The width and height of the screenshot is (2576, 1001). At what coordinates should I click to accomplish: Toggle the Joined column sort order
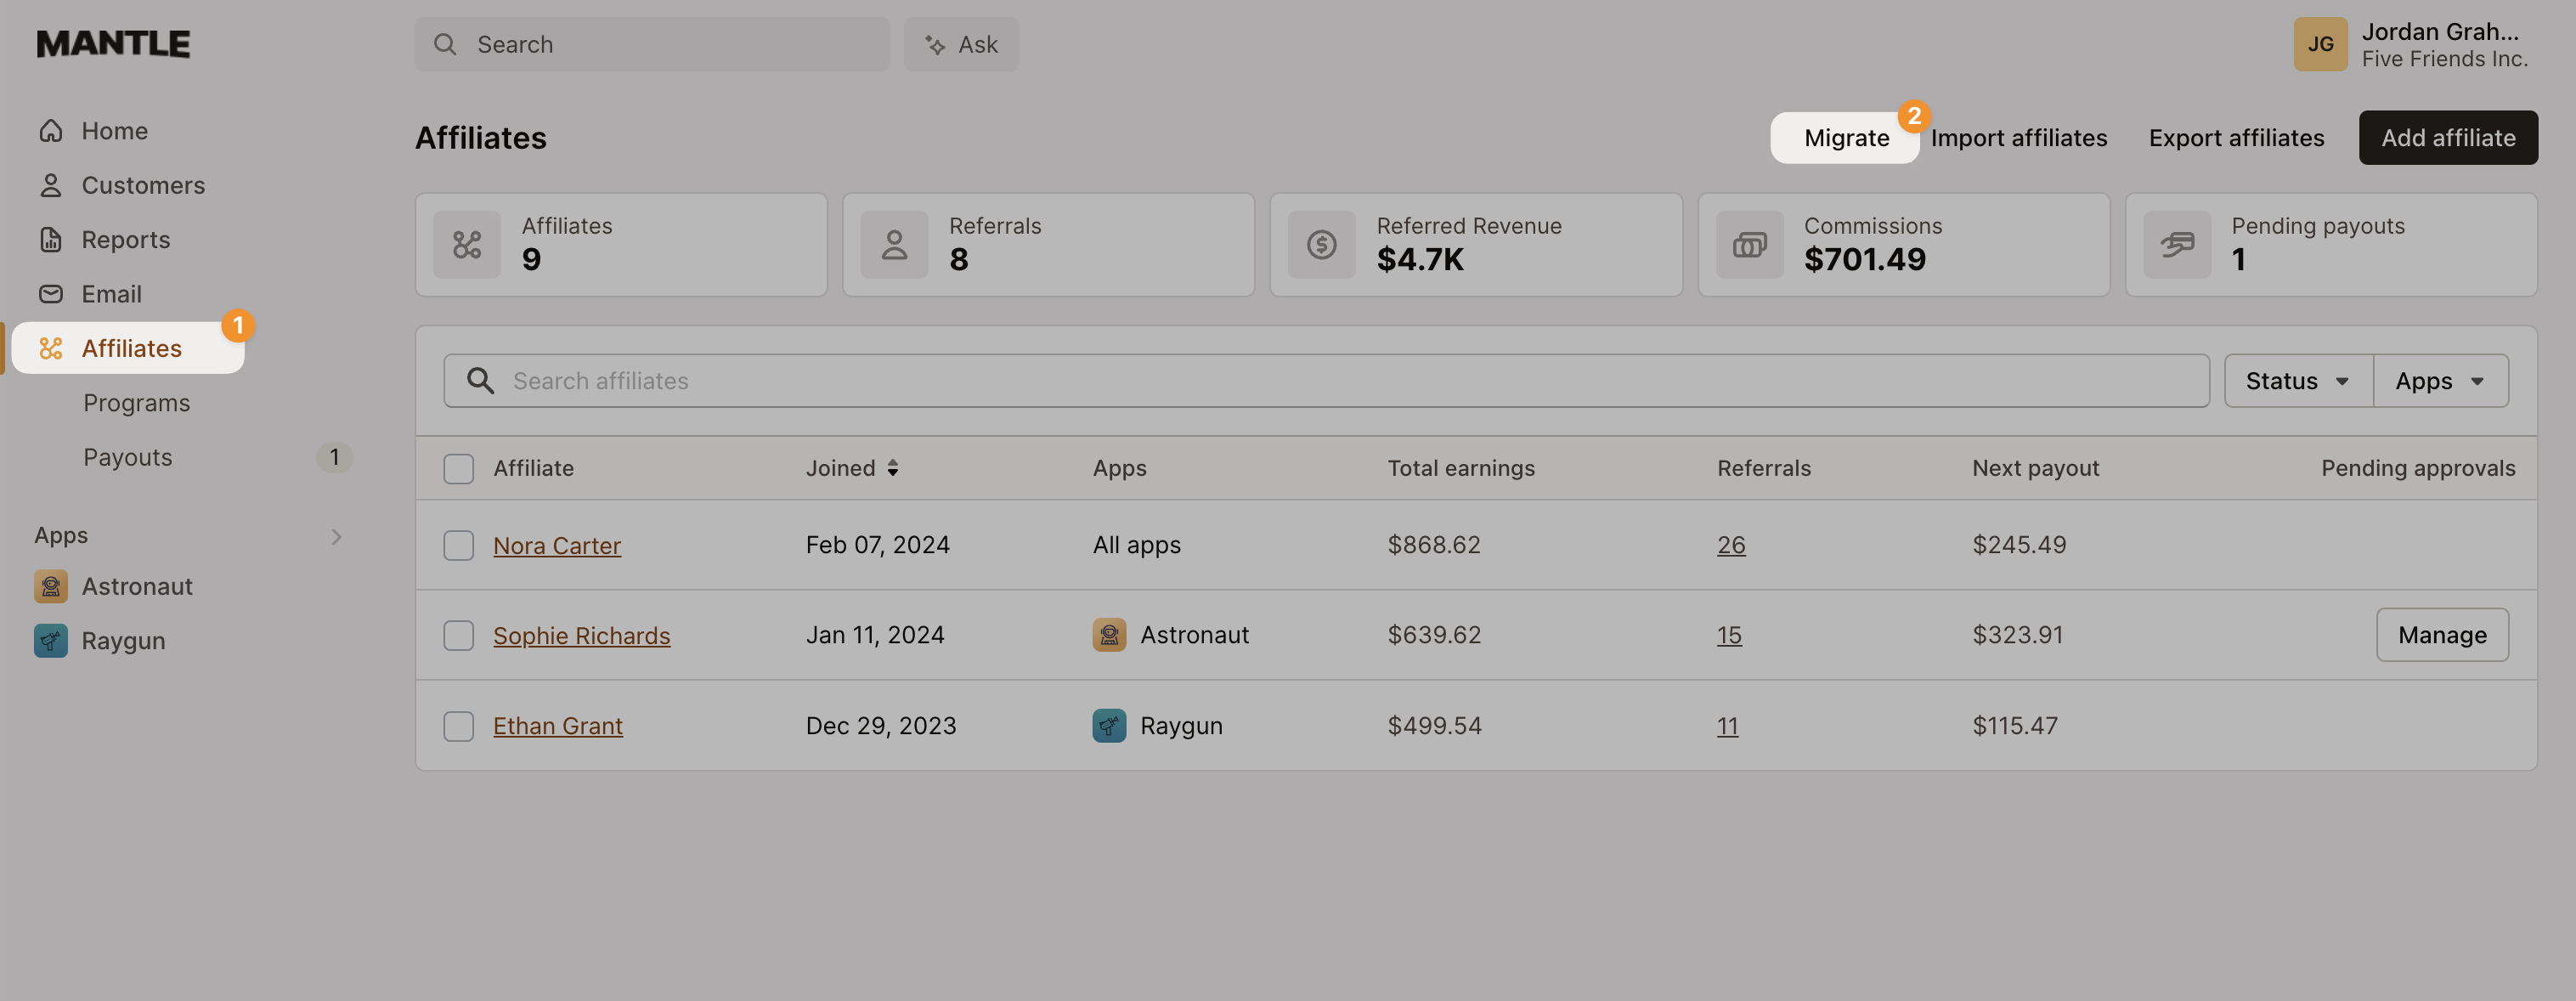[893, 467]
